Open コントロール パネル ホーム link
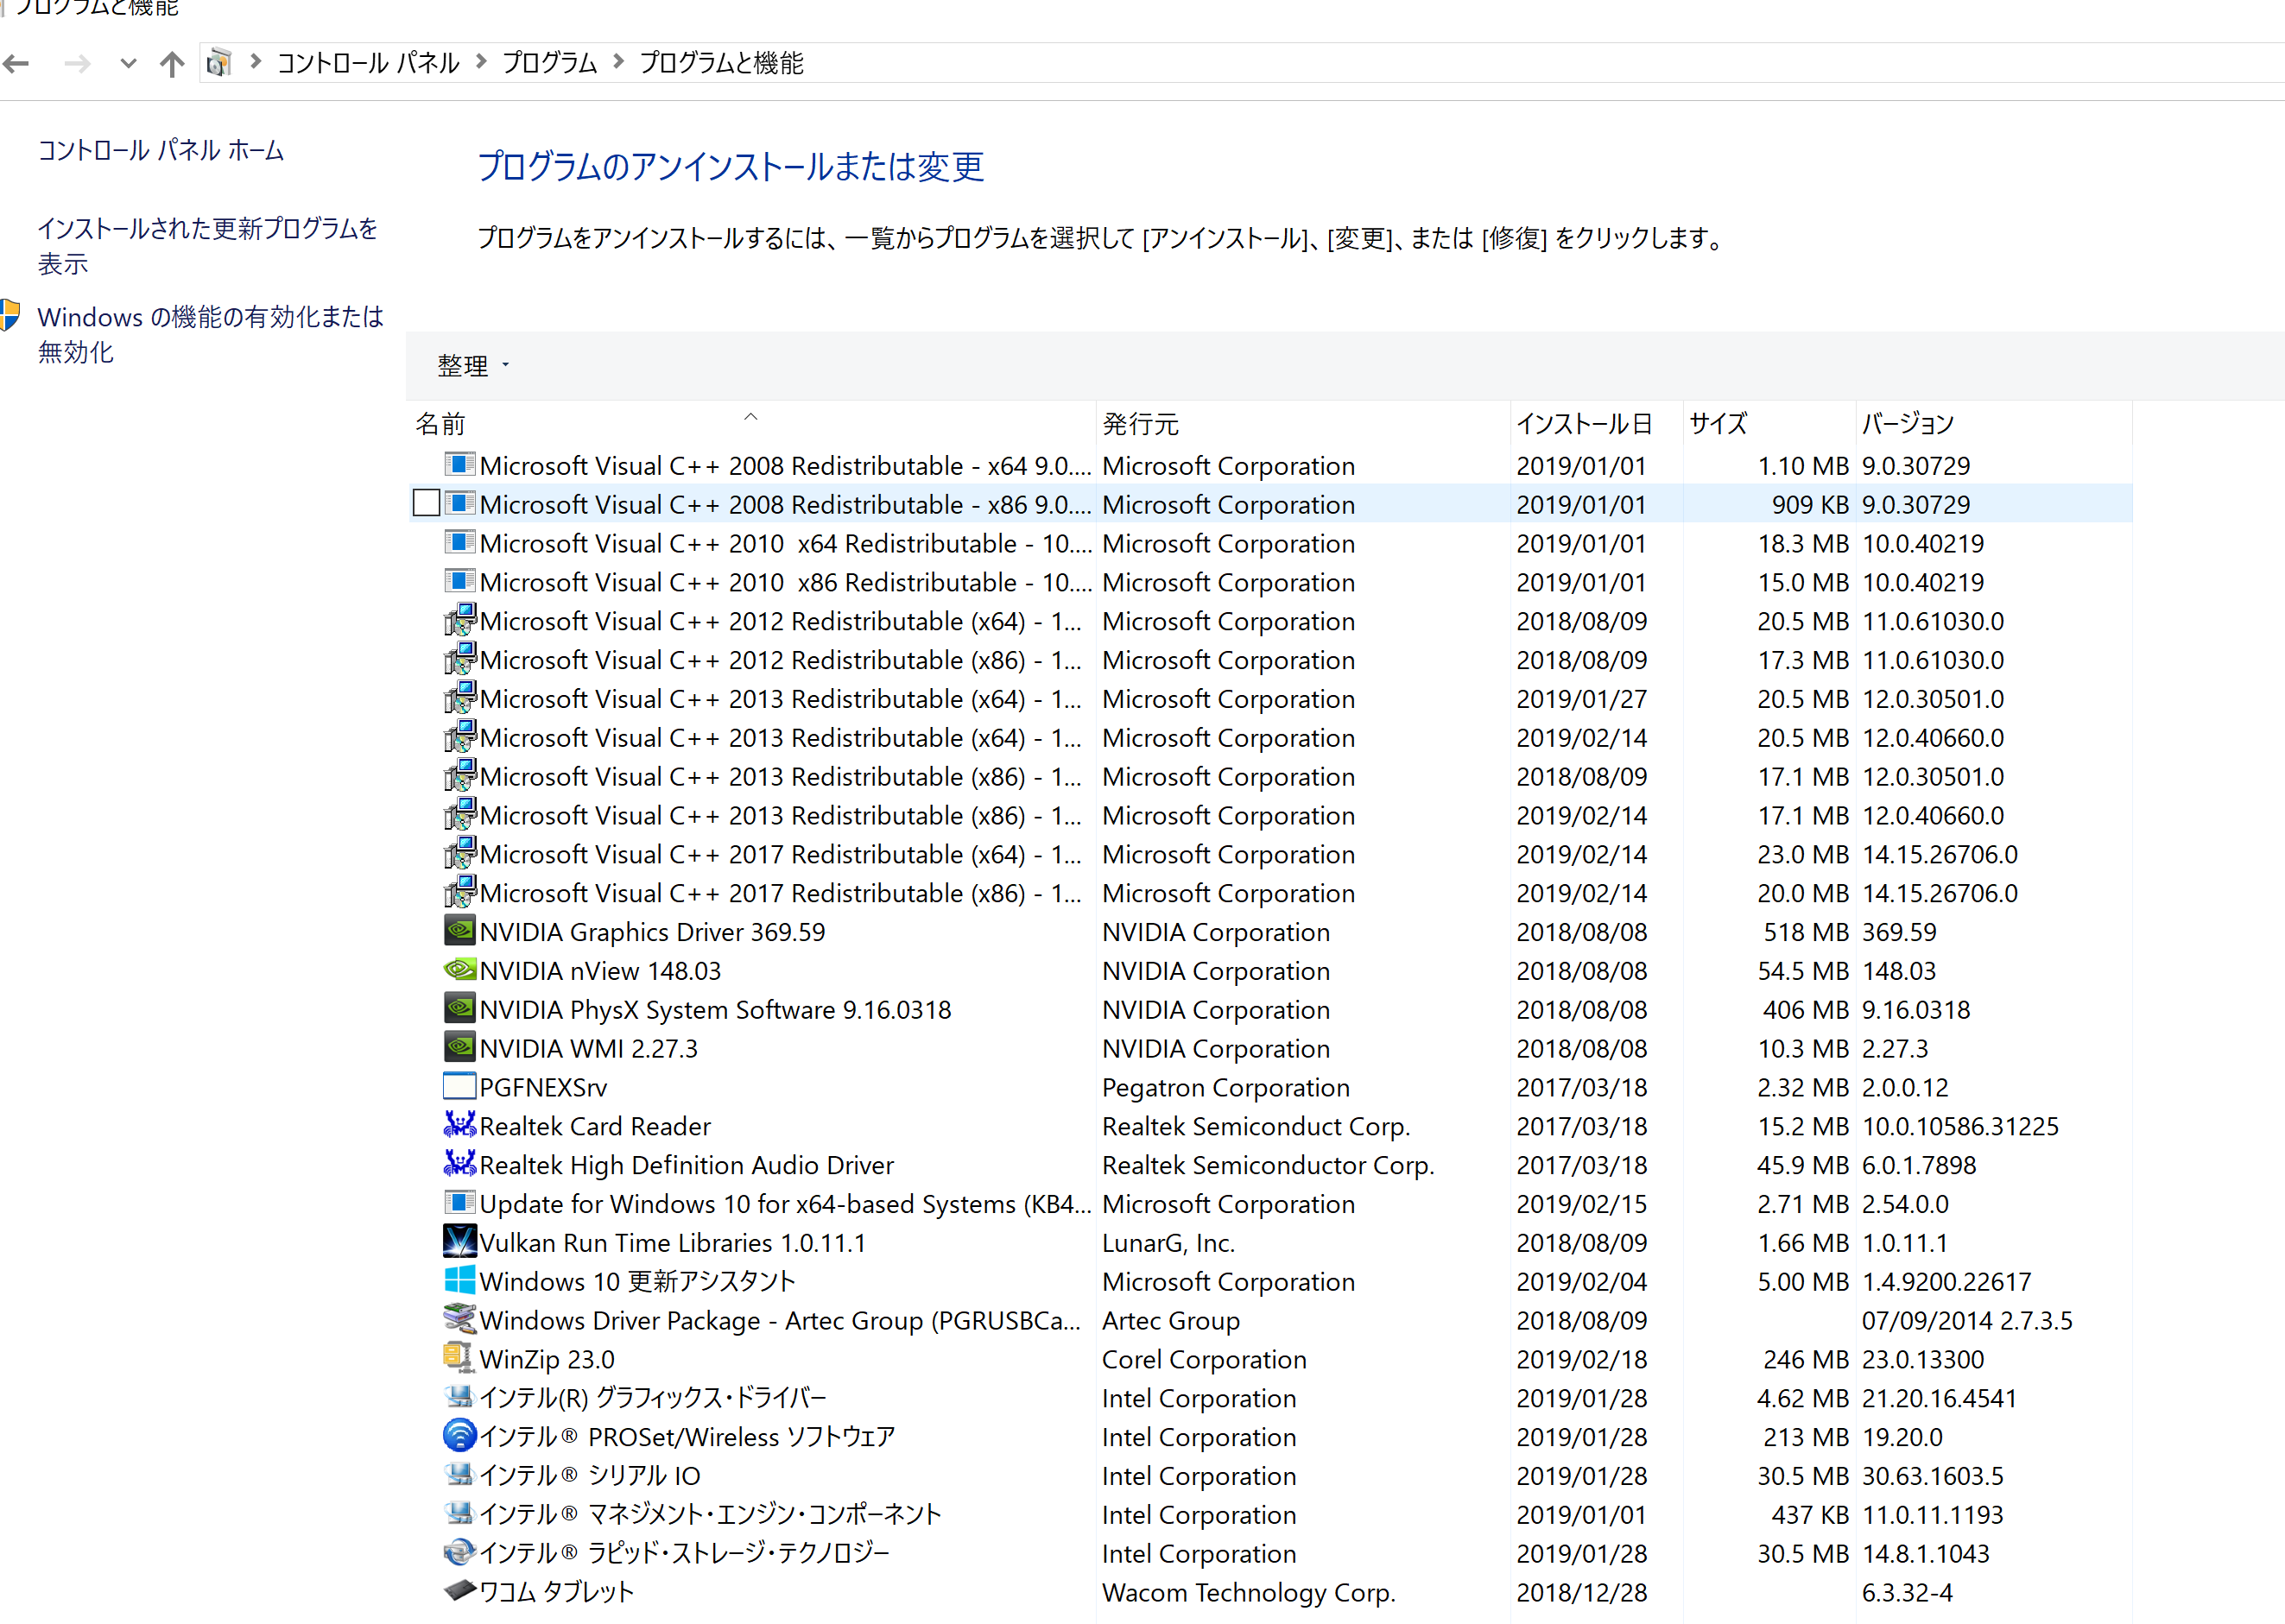Viewport: 2285px width, 1624px height. point(161,150)
